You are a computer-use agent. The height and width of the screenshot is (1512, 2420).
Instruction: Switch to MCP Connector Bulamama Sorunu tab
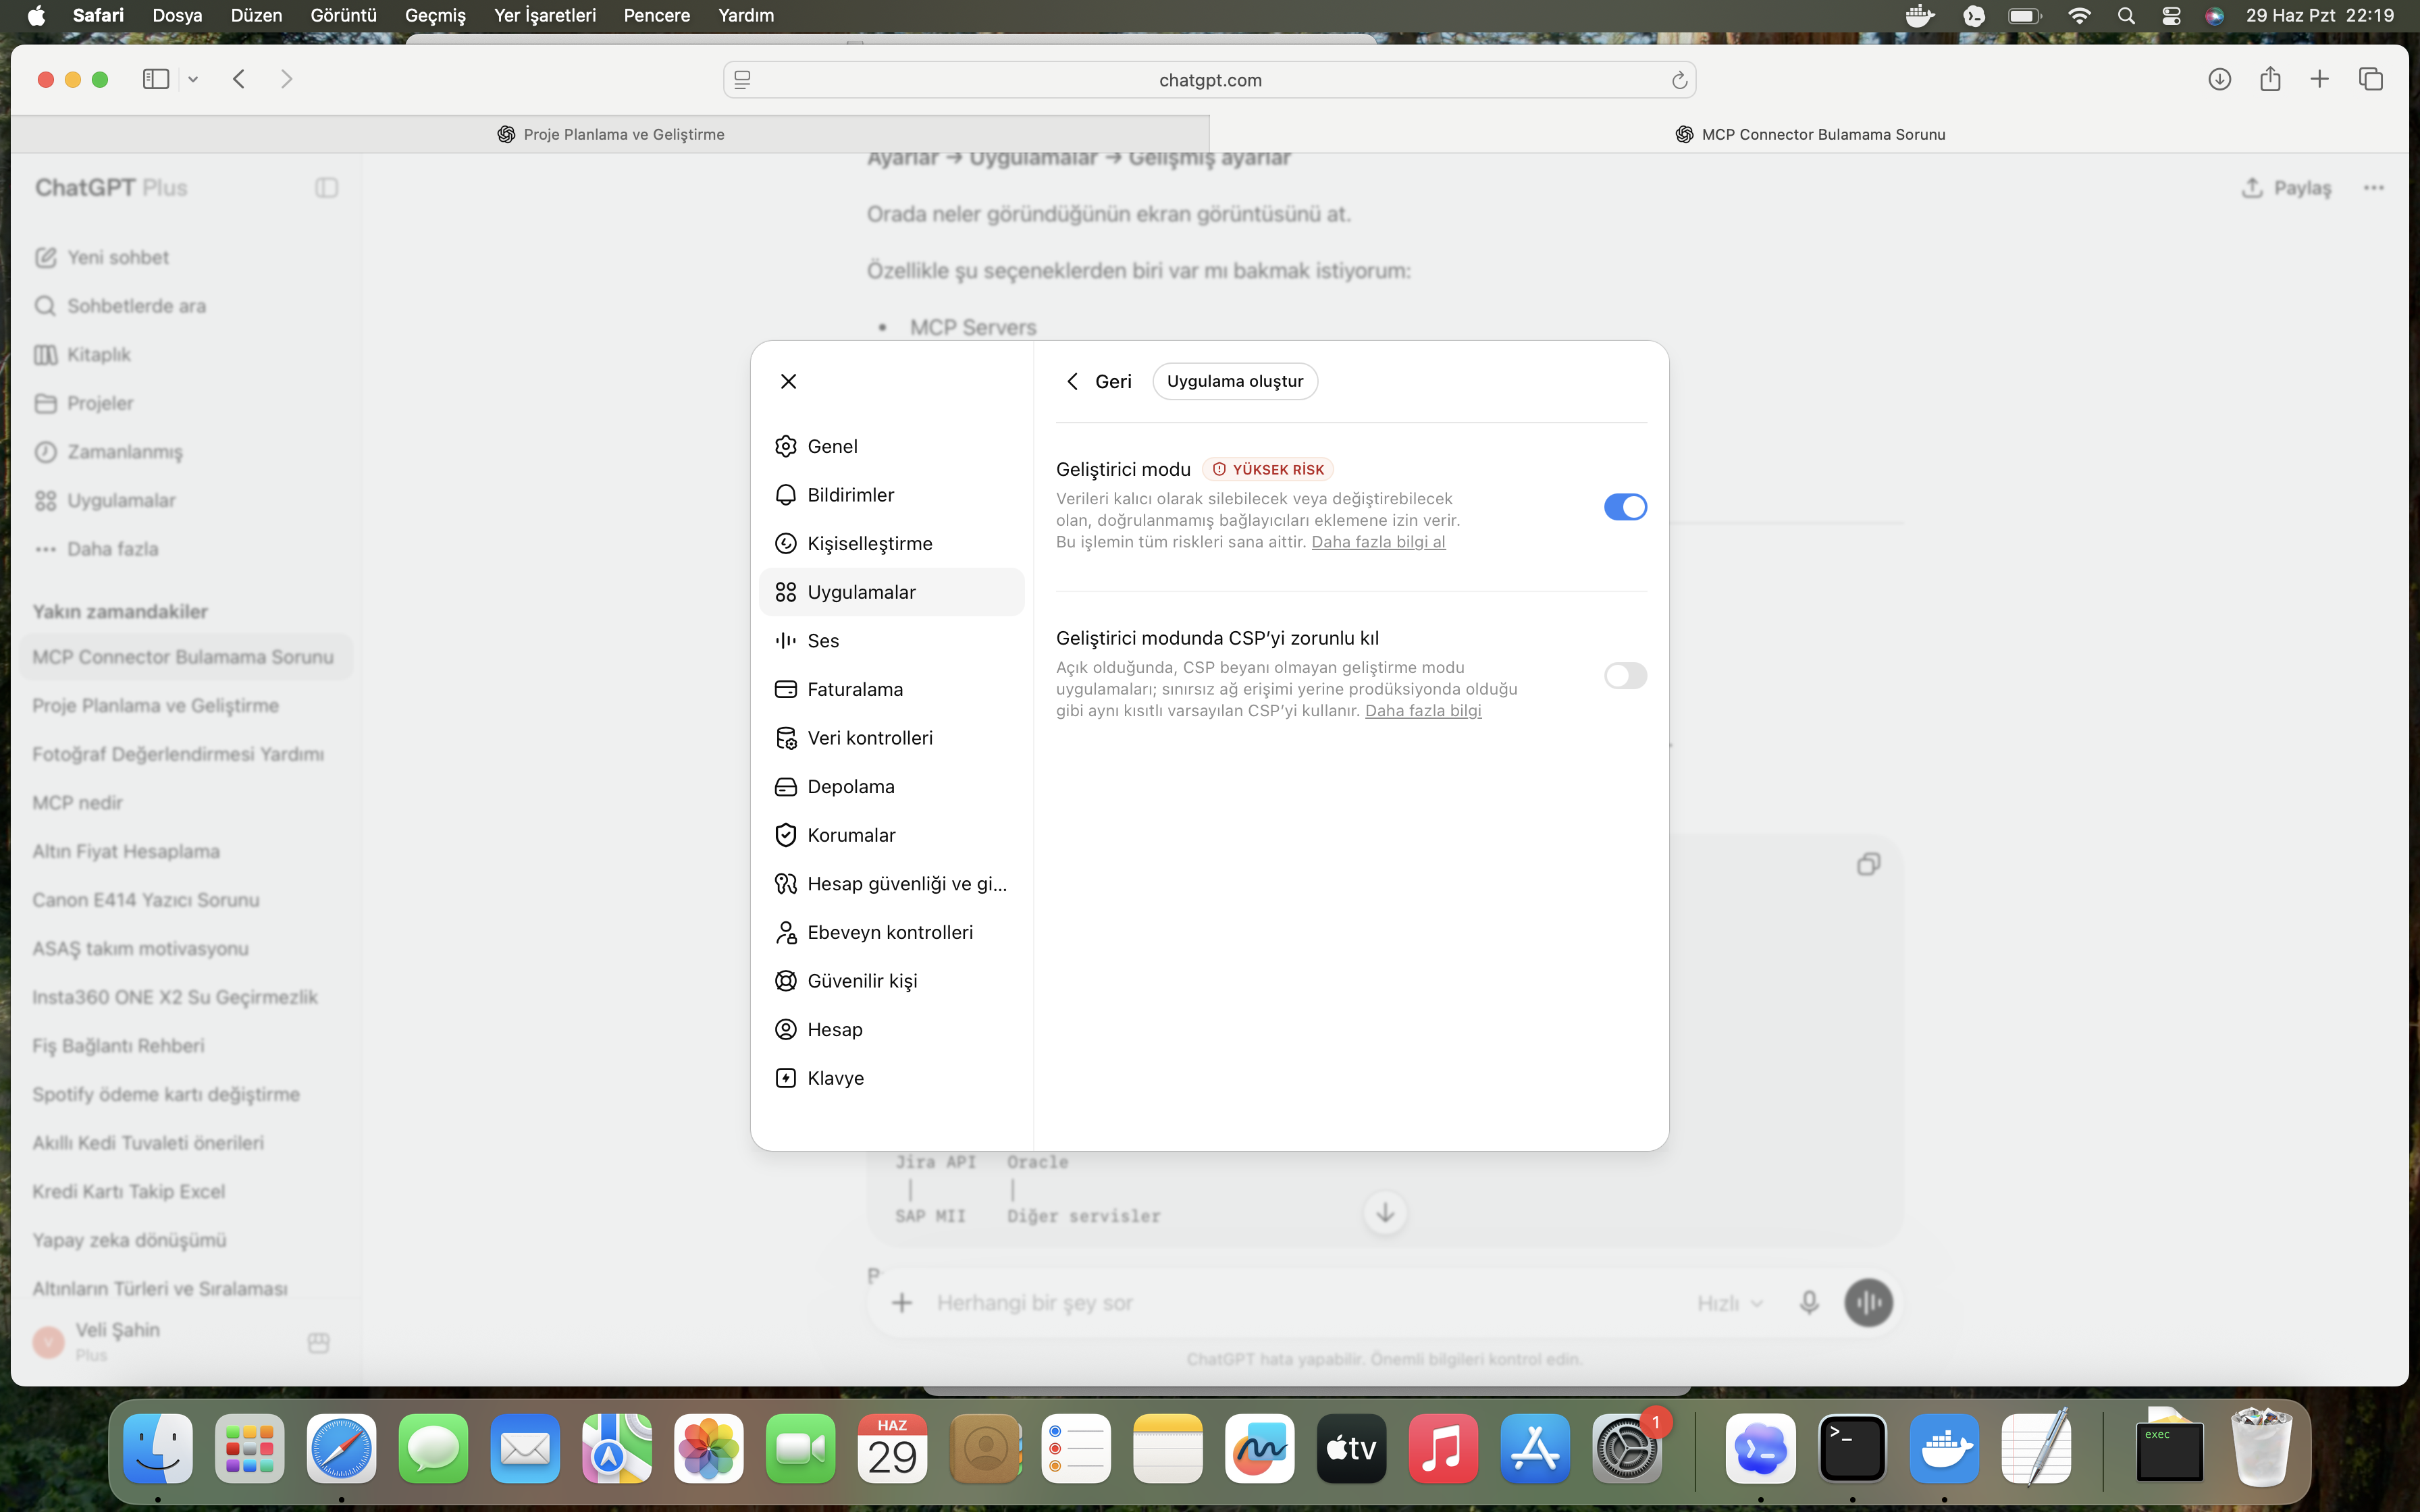[1809, 134]
